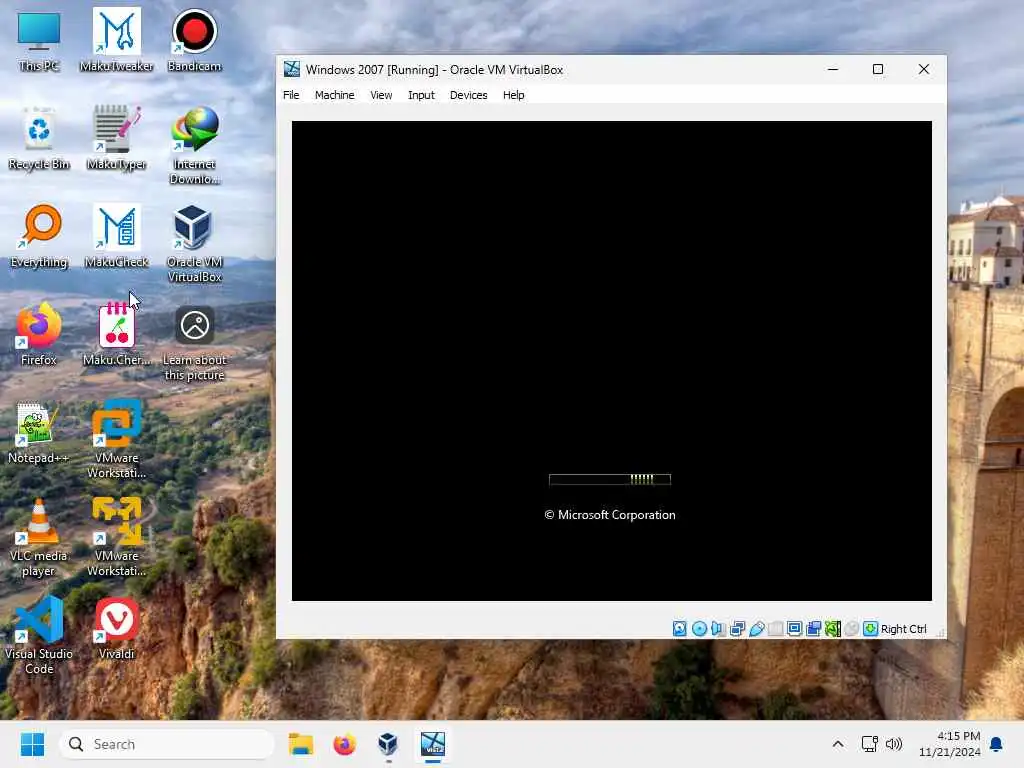This screenshot has height=768, width=1024.
Task: Open the File menu in VirtualBox
Action: click(x=291, y=95)
